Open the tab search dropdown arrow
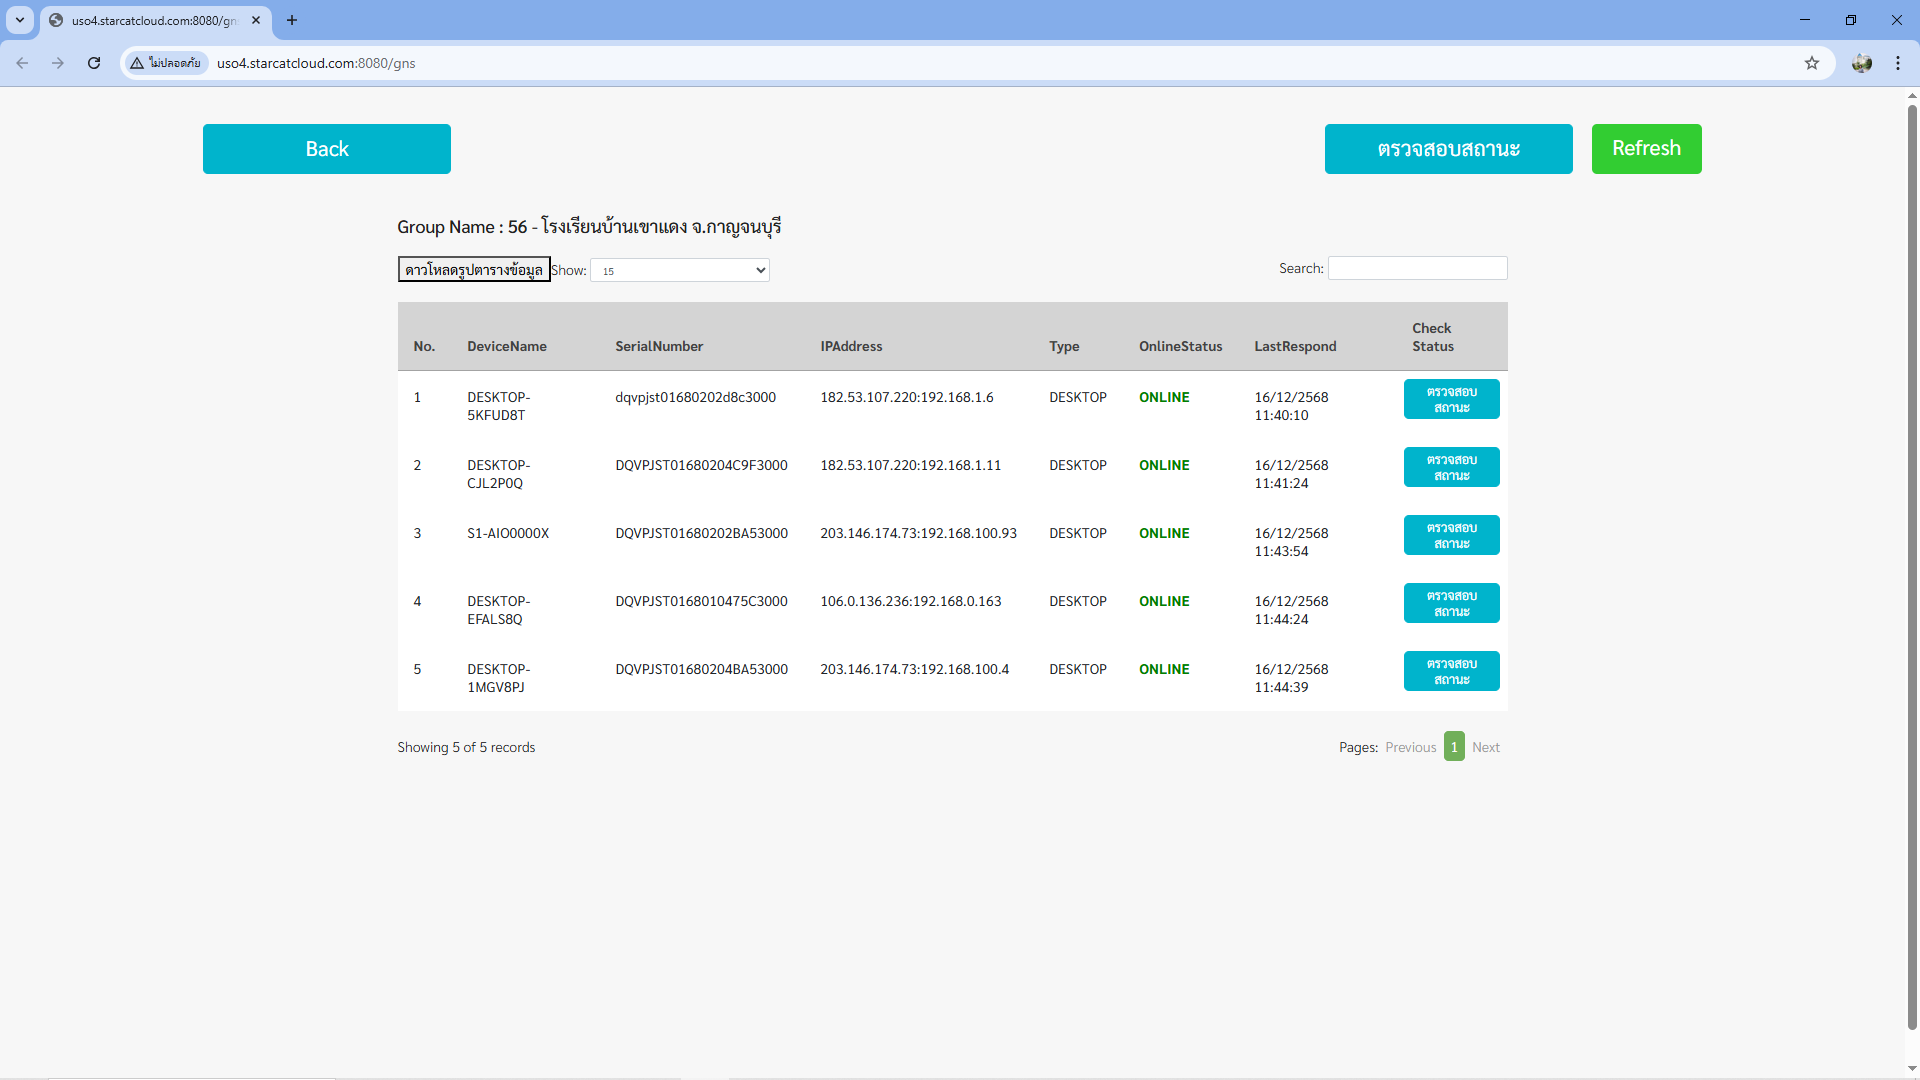The width and height of the screenshot is (1920, 1080). point(20,20)
